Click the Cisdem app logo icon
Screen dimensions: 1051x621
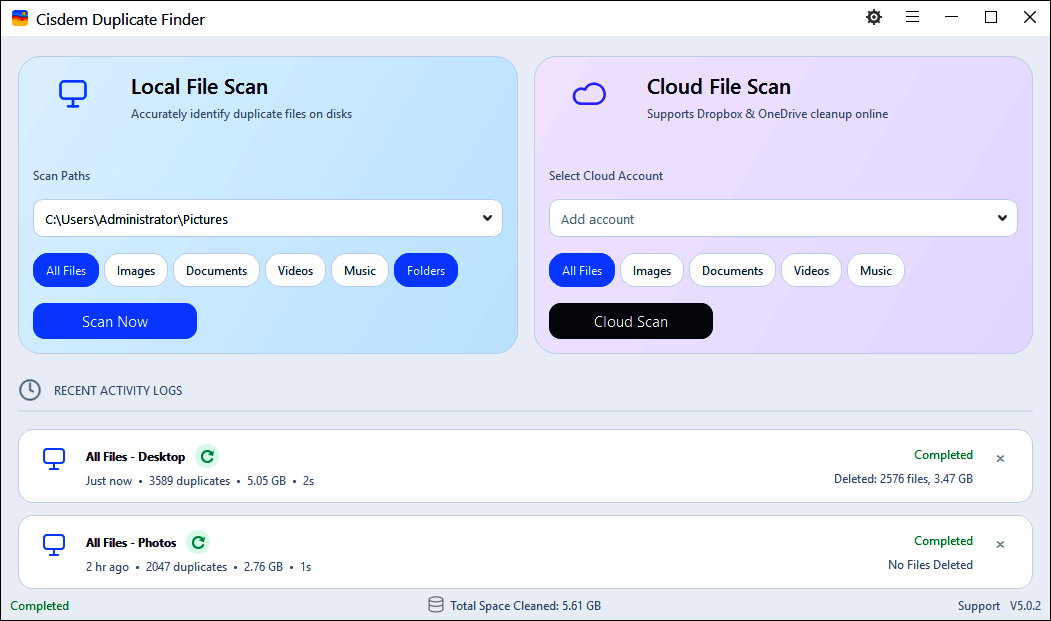tap(19, 19)
